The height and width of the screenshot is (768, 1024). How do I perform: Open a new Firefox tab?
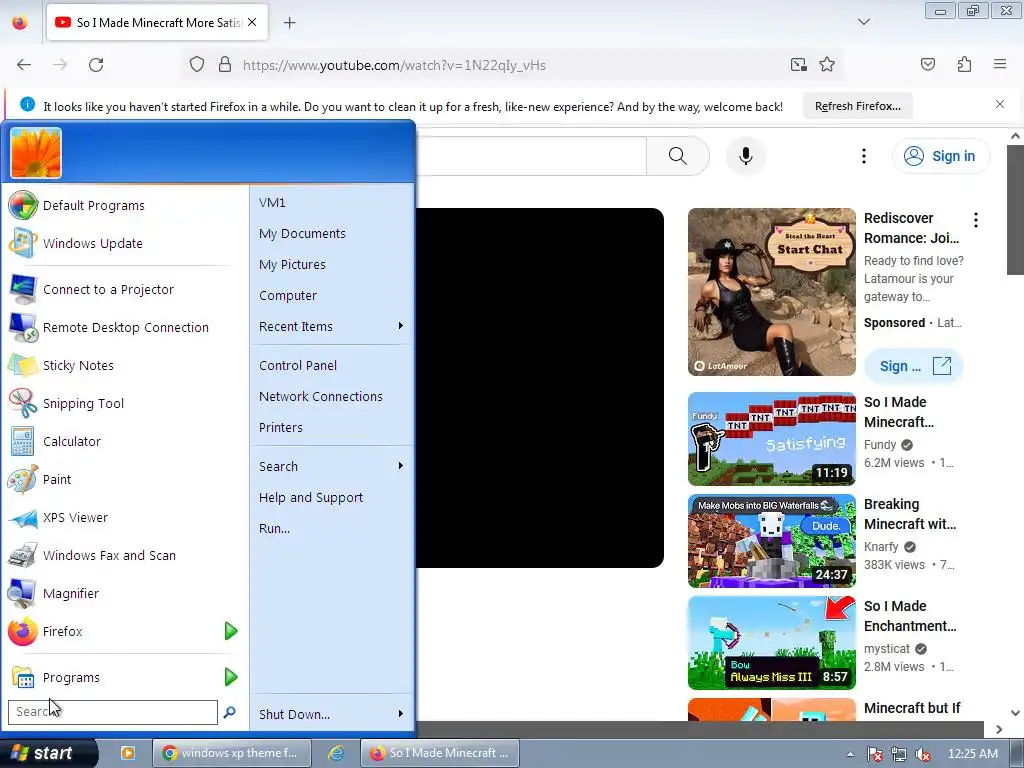[289, 23]
